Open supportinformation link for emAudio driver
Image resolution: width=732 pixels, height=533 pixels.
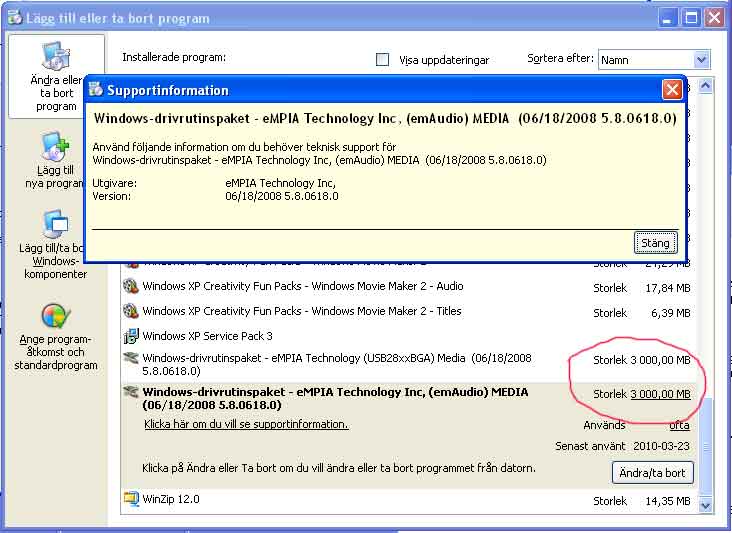tap(246, 424)
